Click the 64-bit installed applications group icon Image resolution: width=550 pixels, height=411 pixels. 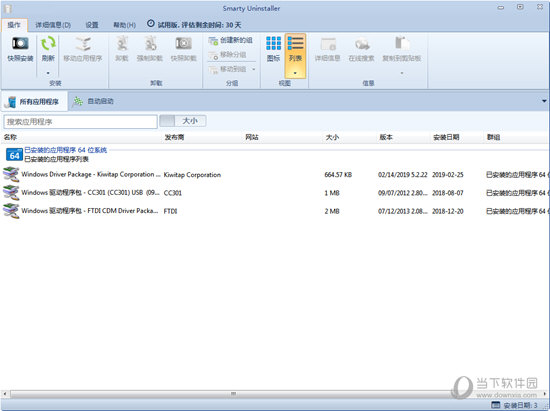pyautogui.click(x=14, y=154)
